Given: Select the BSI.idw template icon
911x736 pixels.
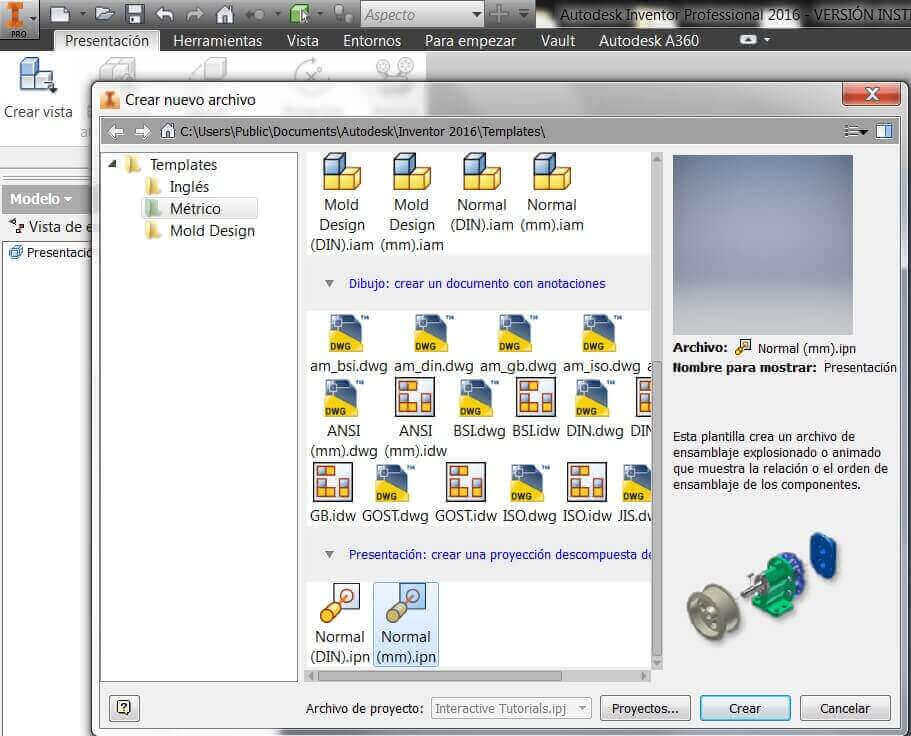Looking at the screenshot, I should [x=535, y=408].
